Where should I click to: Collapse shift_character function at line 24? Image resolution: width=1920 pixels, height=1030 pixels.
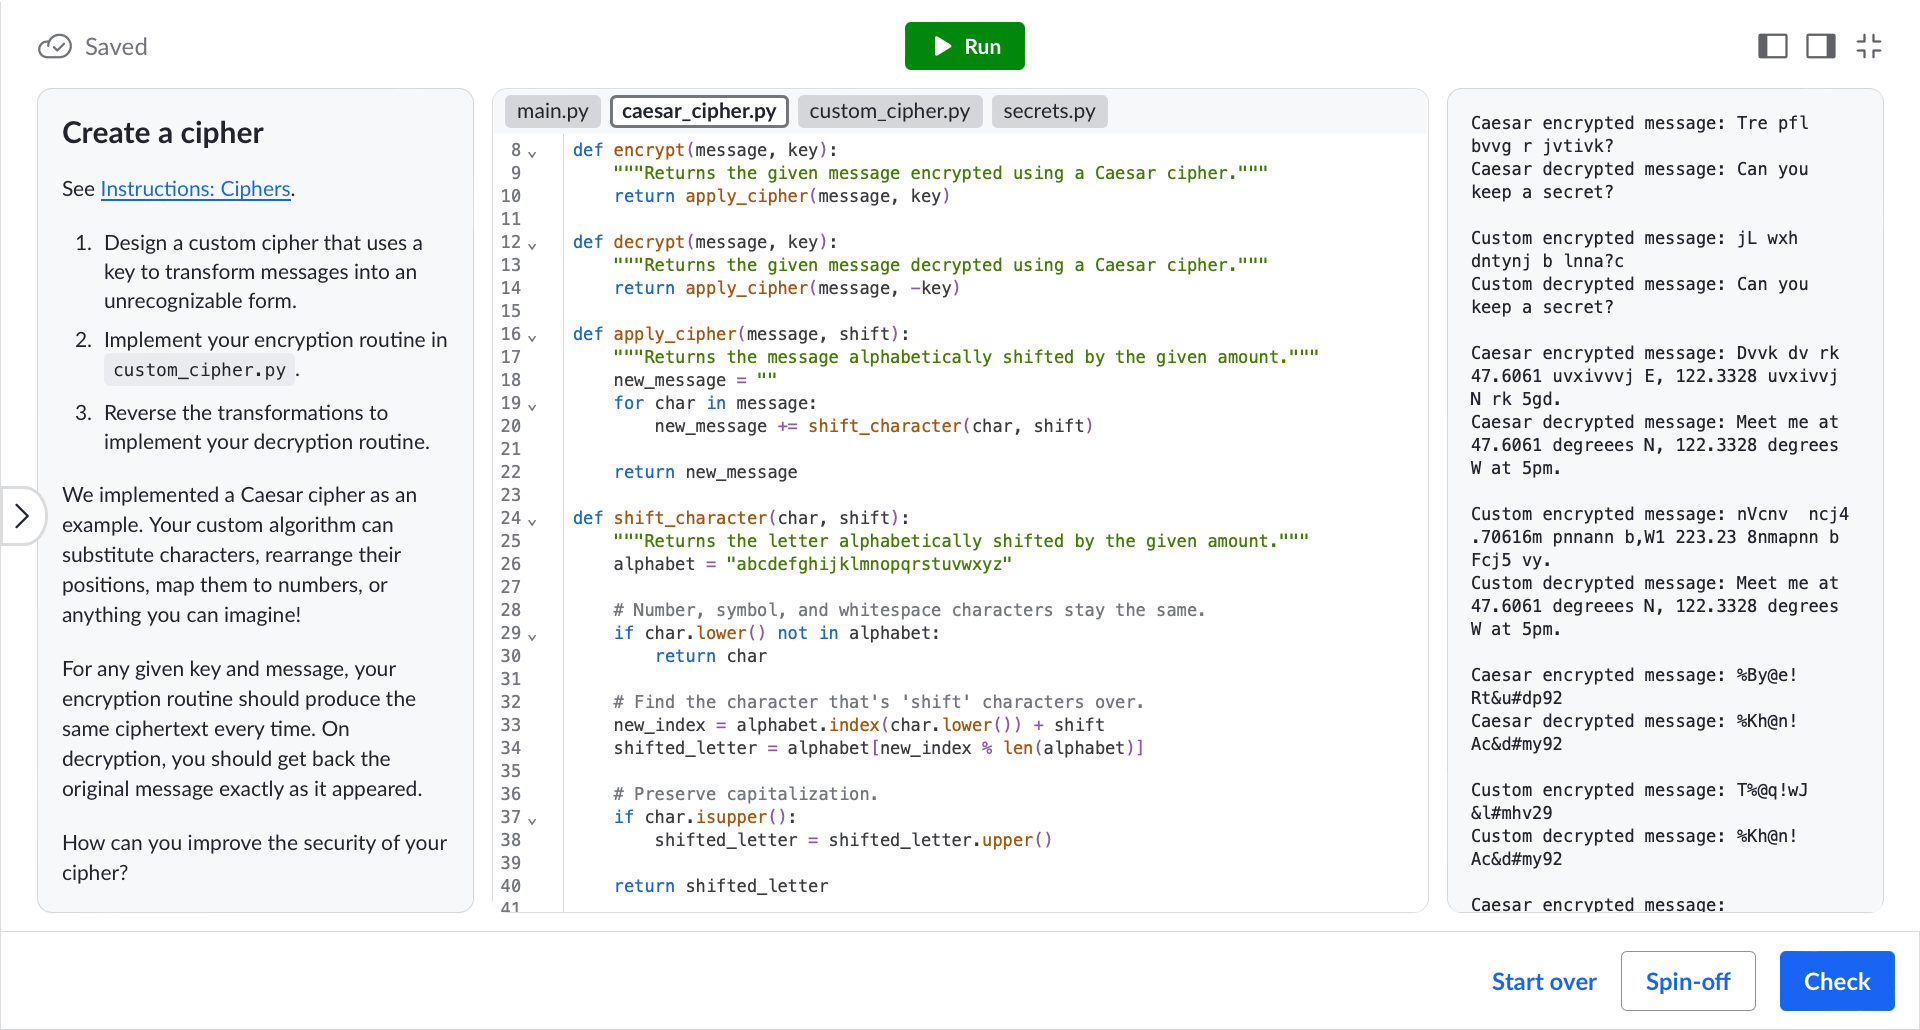532,521
